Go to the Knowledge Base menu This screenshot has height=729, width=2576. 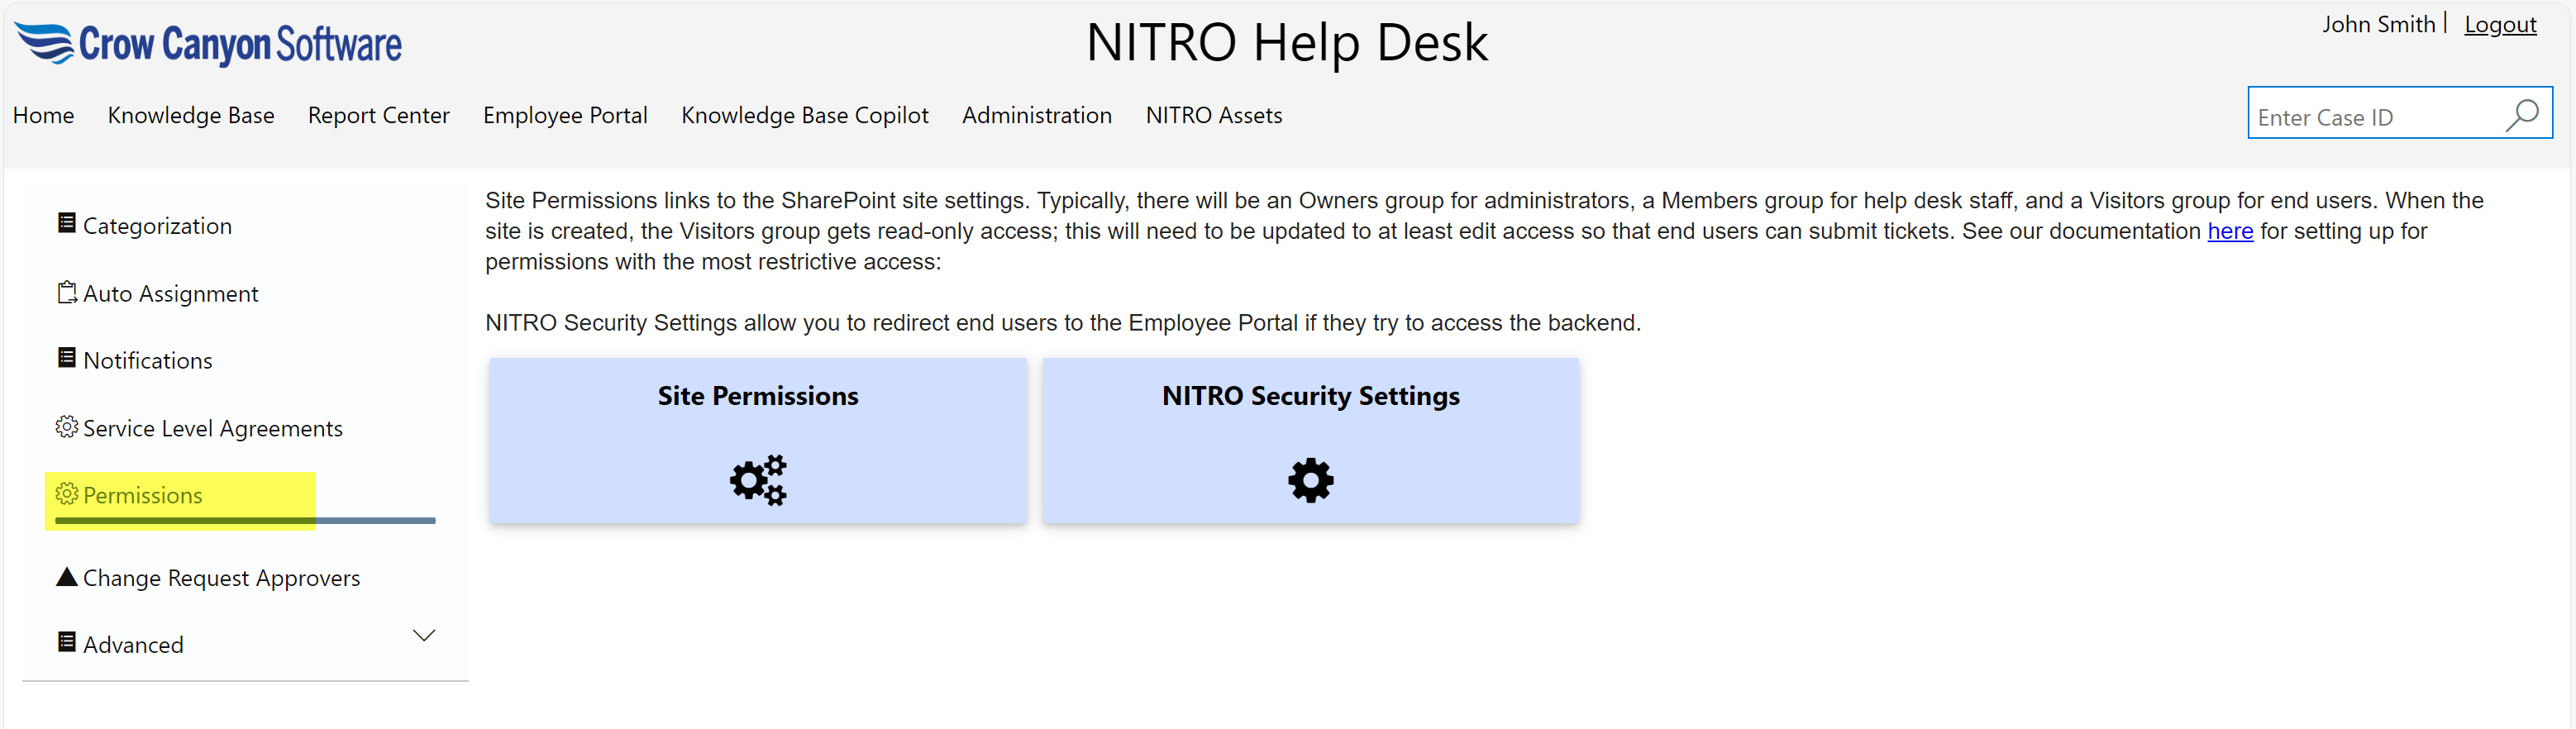[191, 116]
